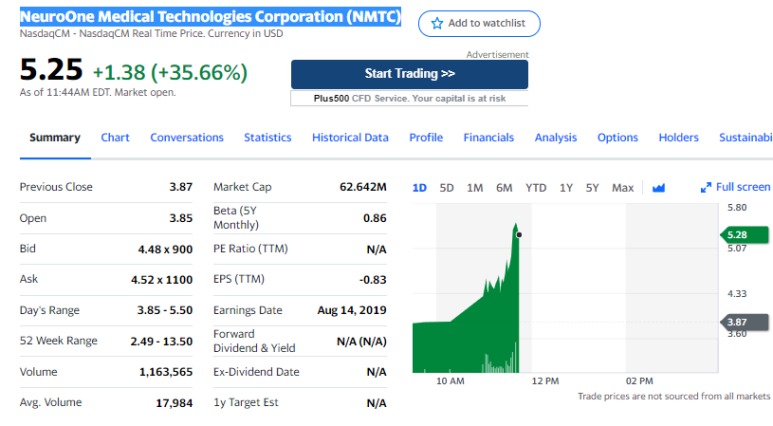Click the 12 PM axis label on chart

click(x=545, y=381)
